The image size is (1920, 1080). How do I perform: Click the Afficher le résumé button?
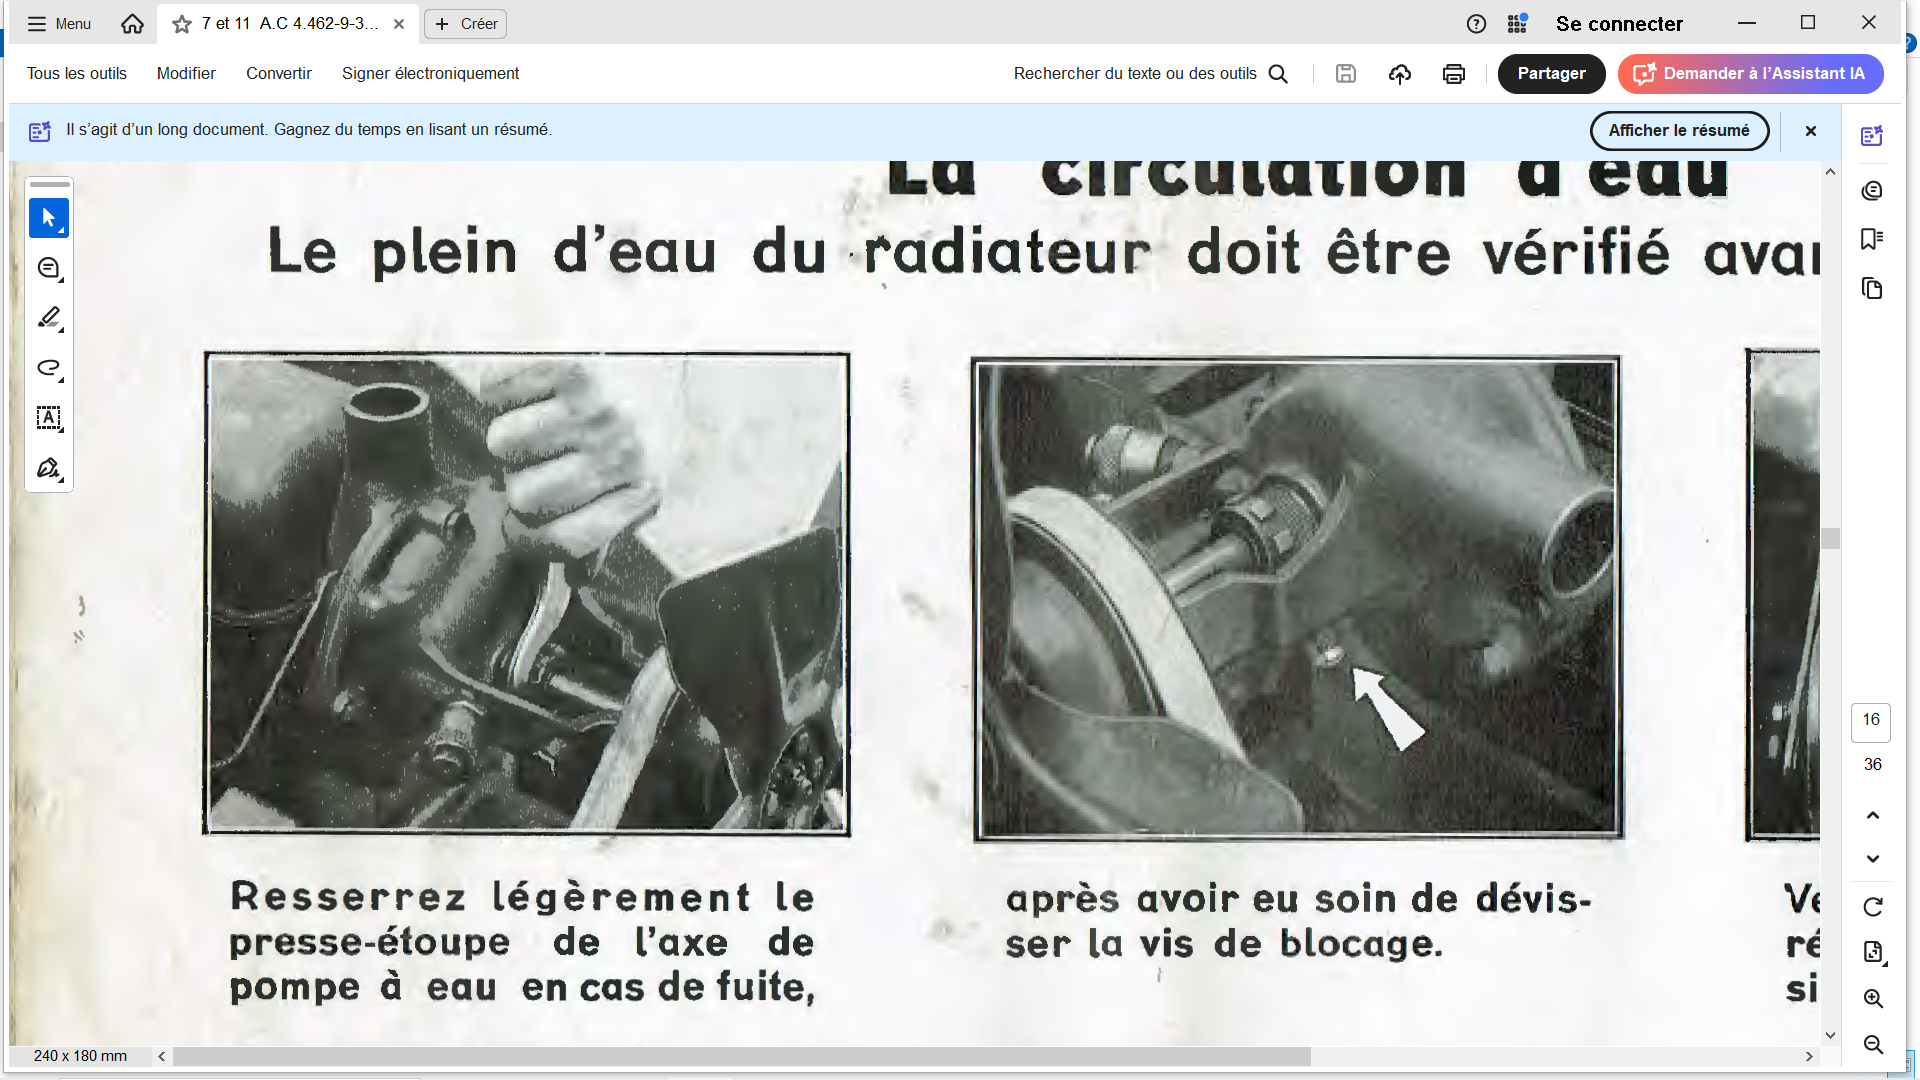tap(1678, 131)
